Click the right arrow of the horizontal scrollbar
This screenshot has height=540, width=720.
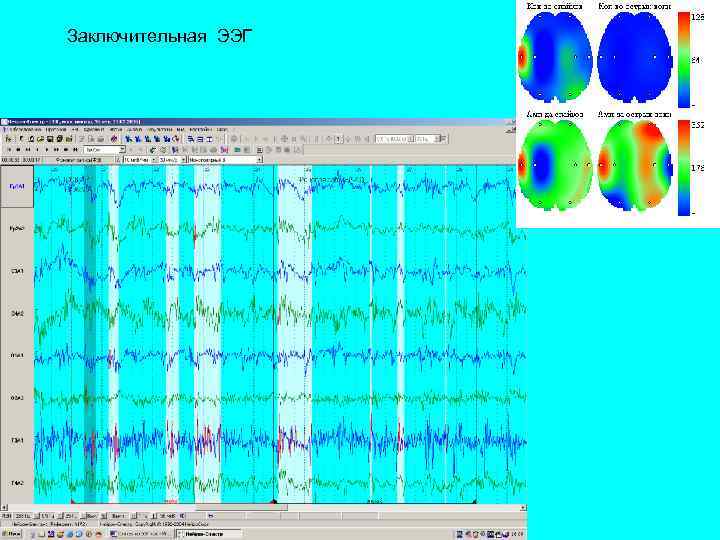coord(523,507)
